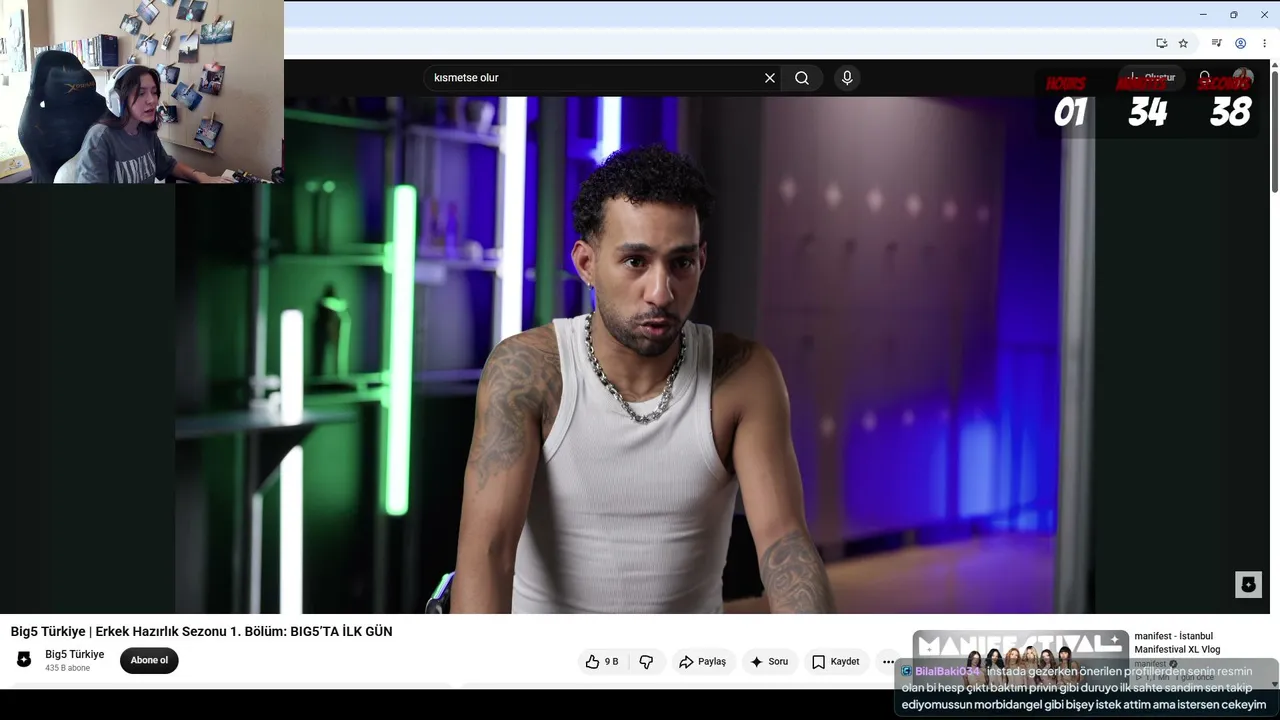1280x720 pixels.
Task: Open more actions ellipsis menu
Action: click(x=888, y=661)
